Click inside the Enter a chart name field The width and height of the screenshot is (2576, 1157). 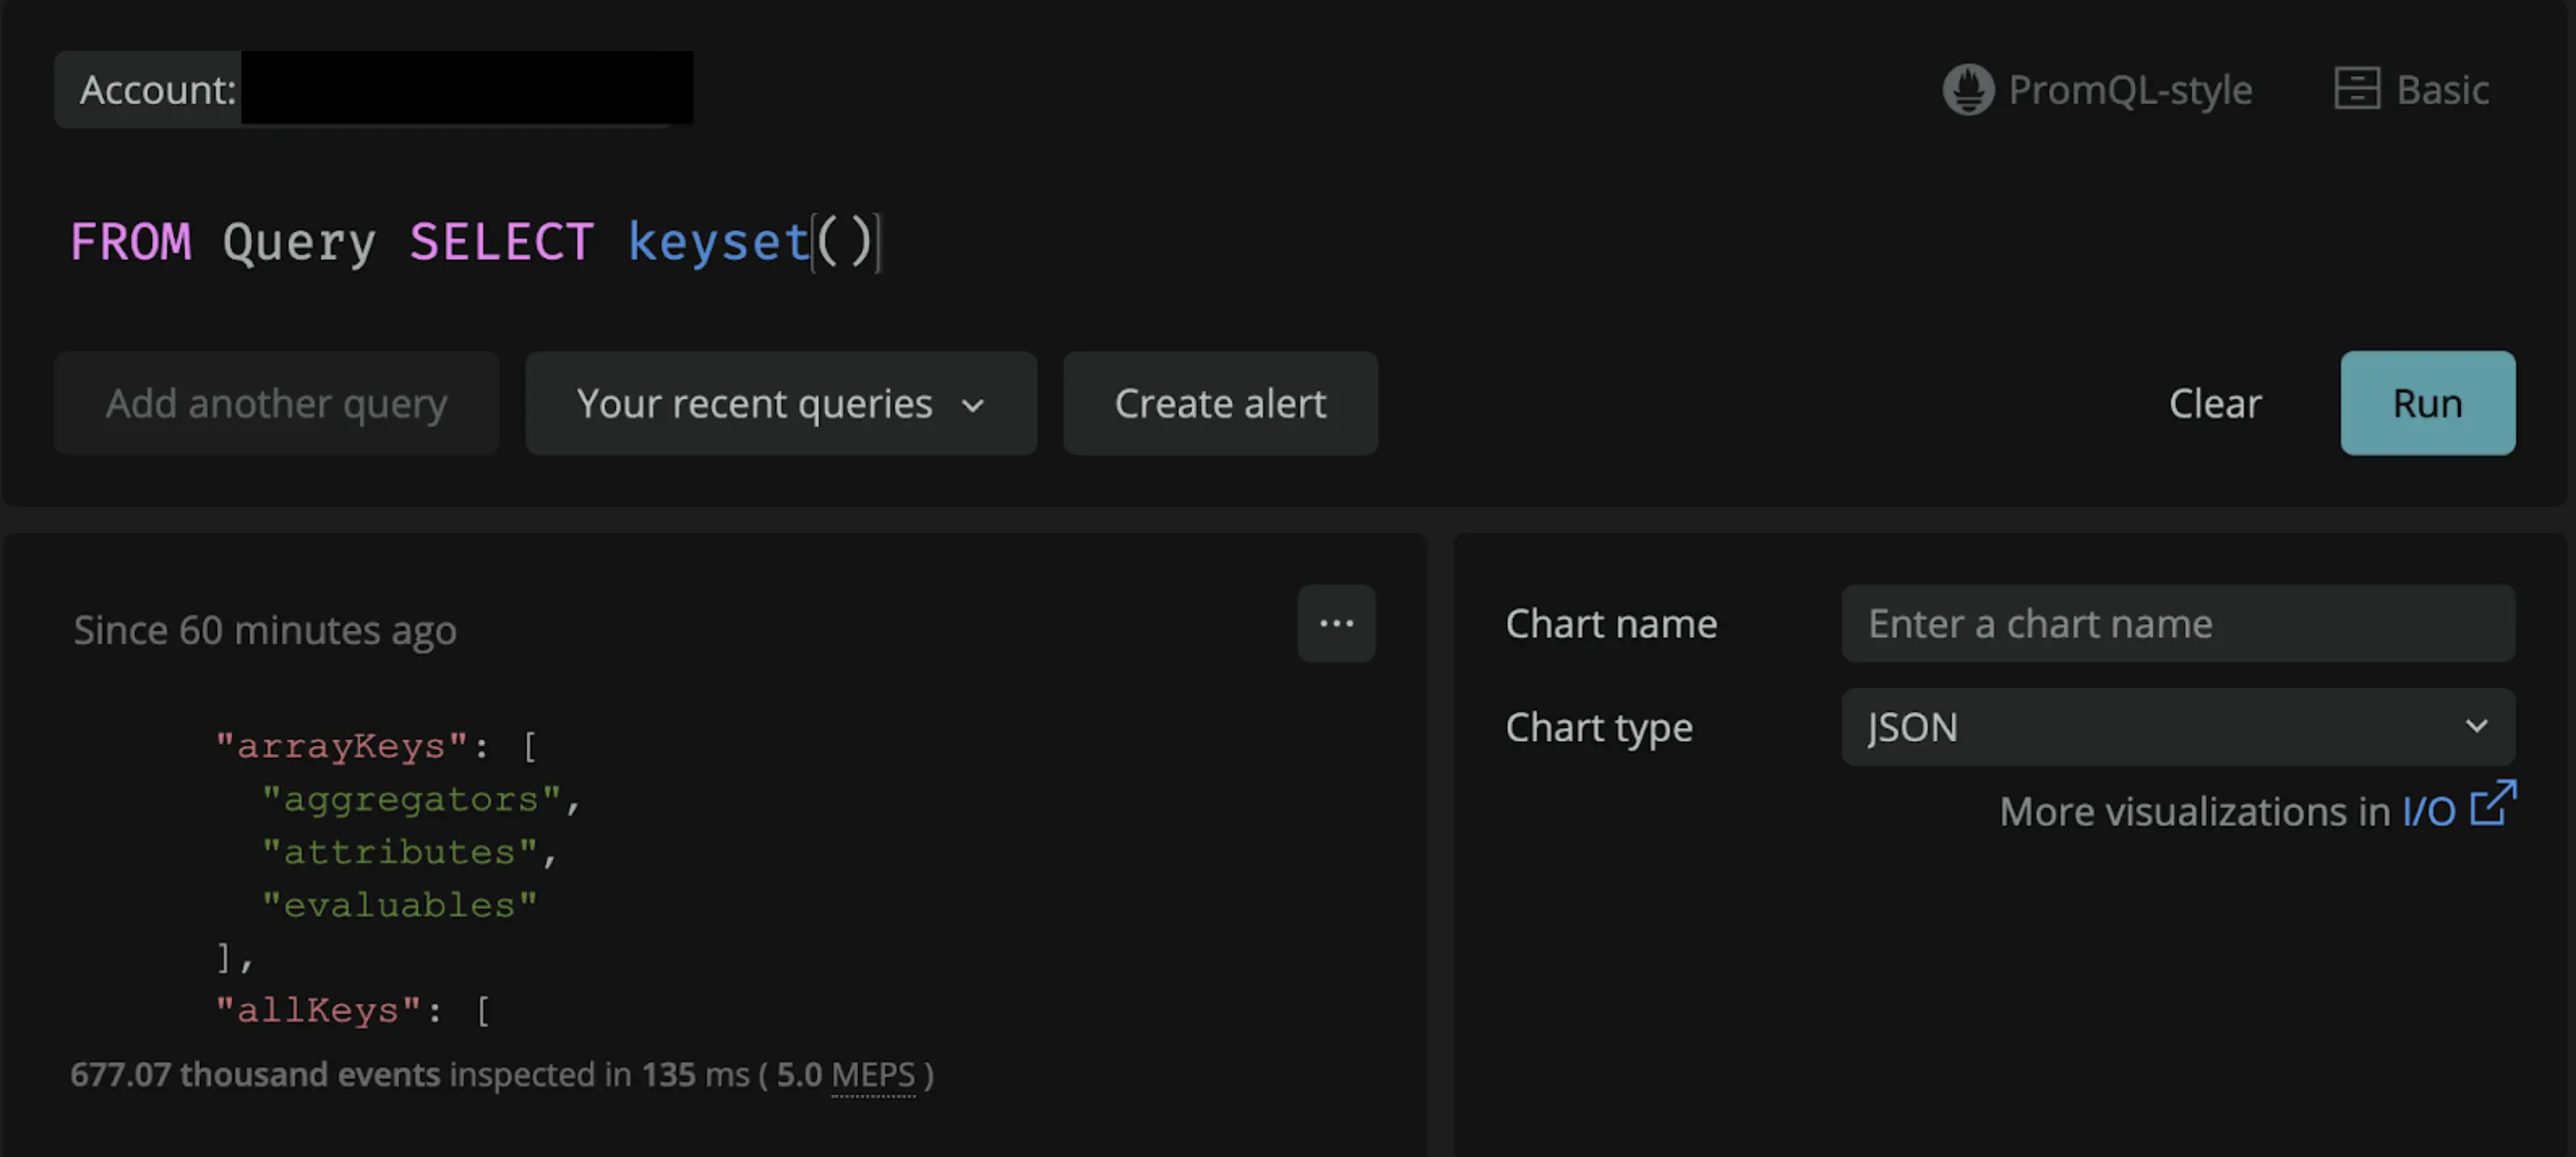(x=2178, y=623)
